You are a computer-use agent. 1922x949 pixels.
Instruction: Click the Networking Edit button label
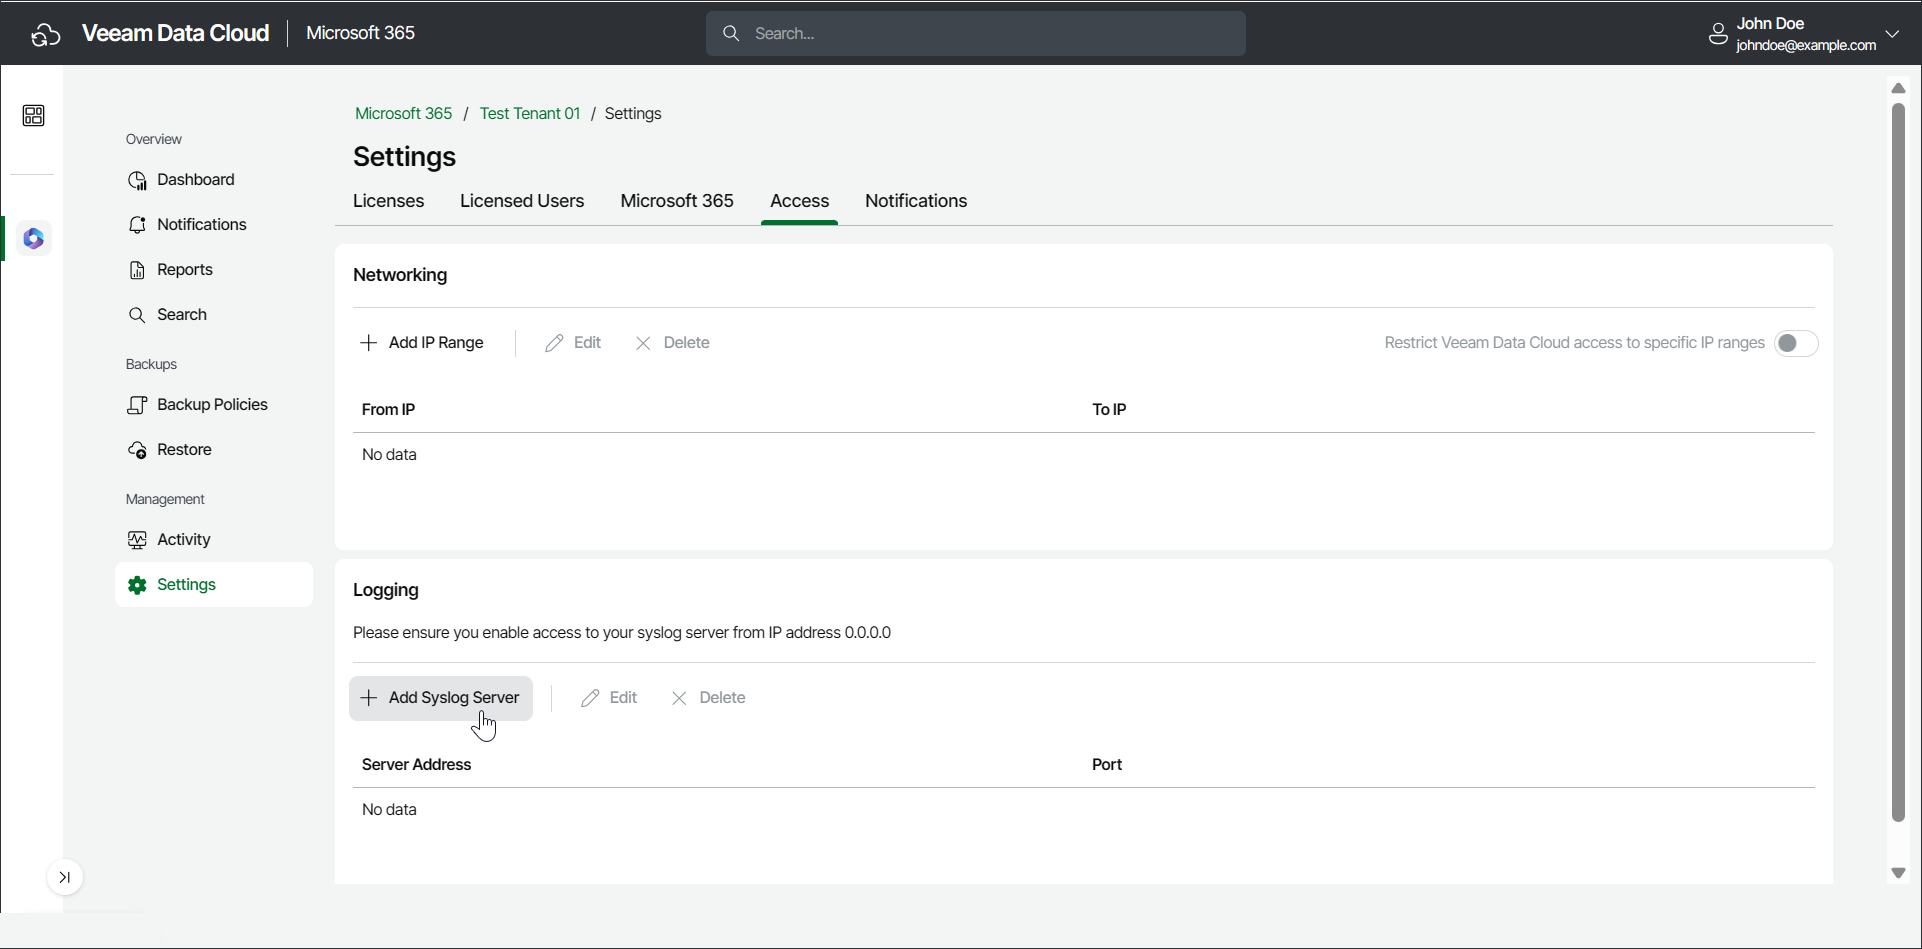[587, 343]
